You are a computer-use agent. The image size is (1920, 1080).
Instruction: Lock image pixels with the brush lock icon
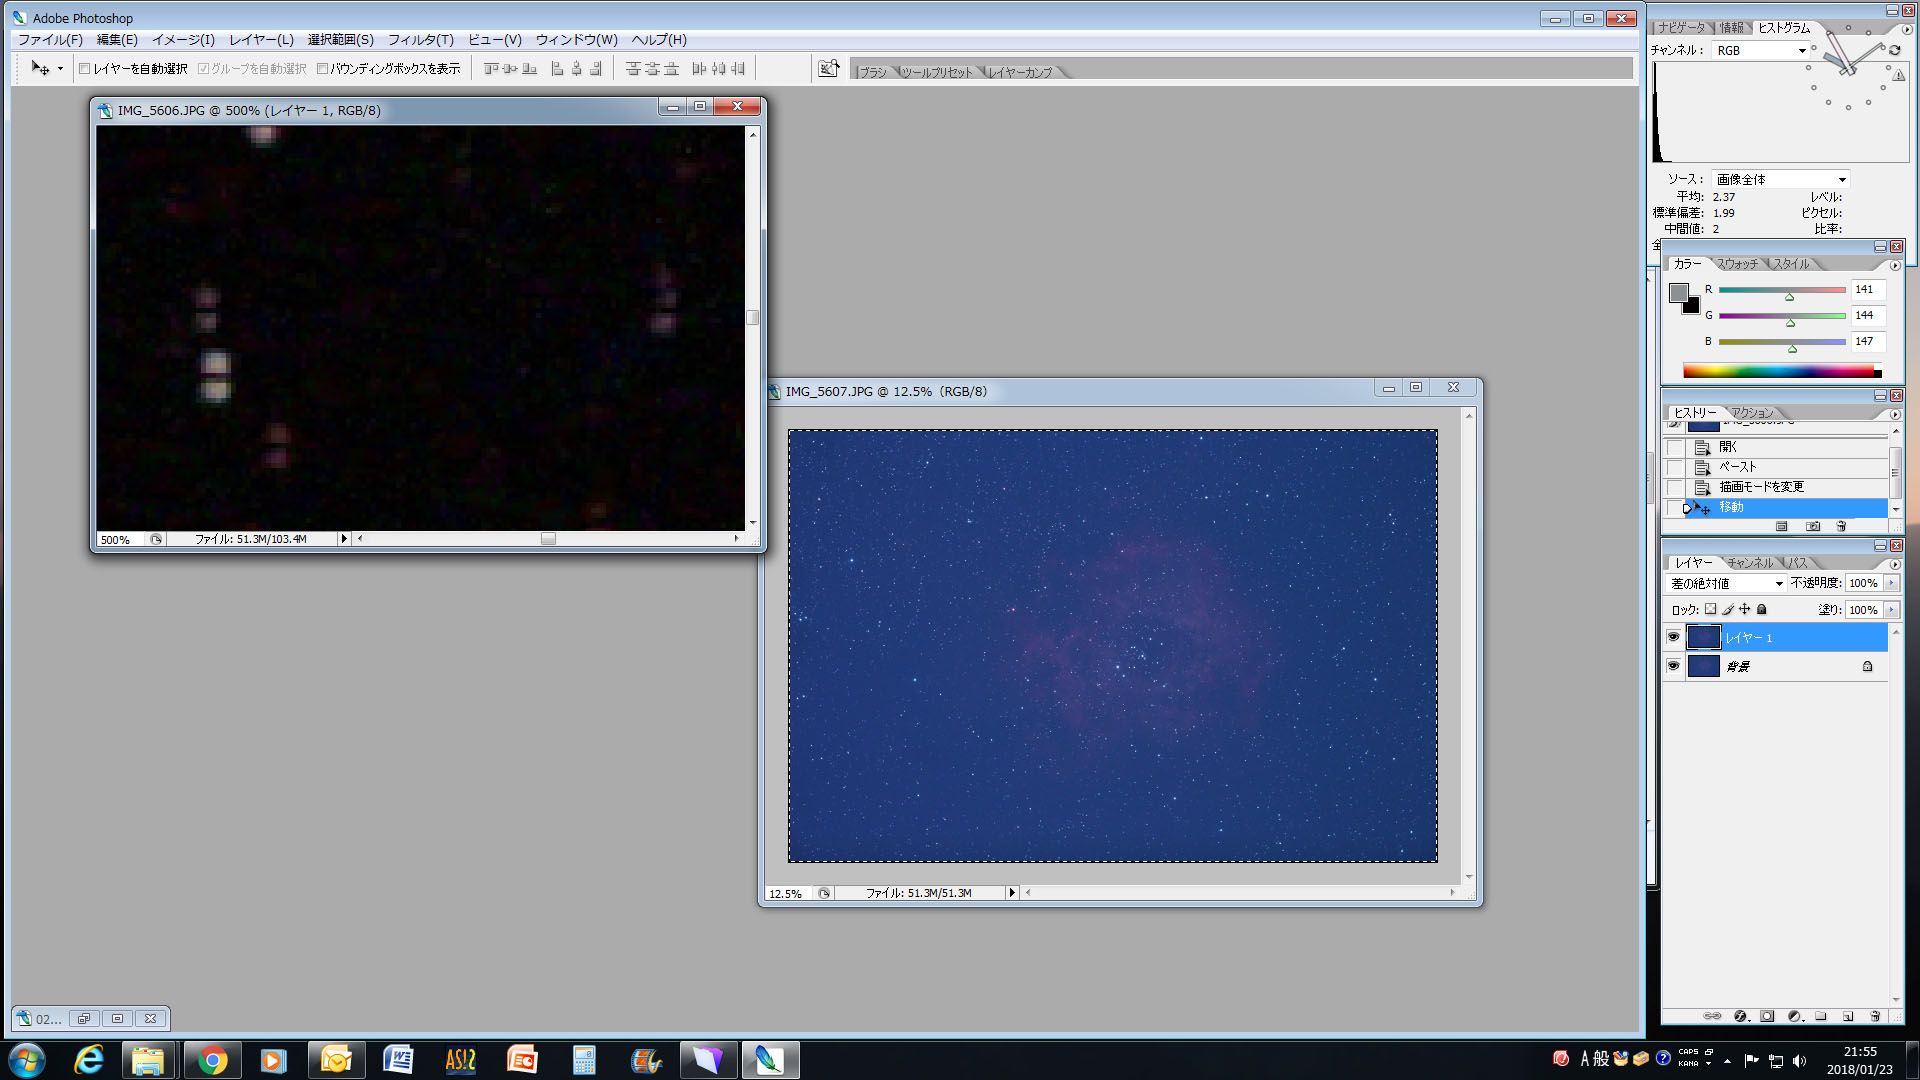(1728, 609)
